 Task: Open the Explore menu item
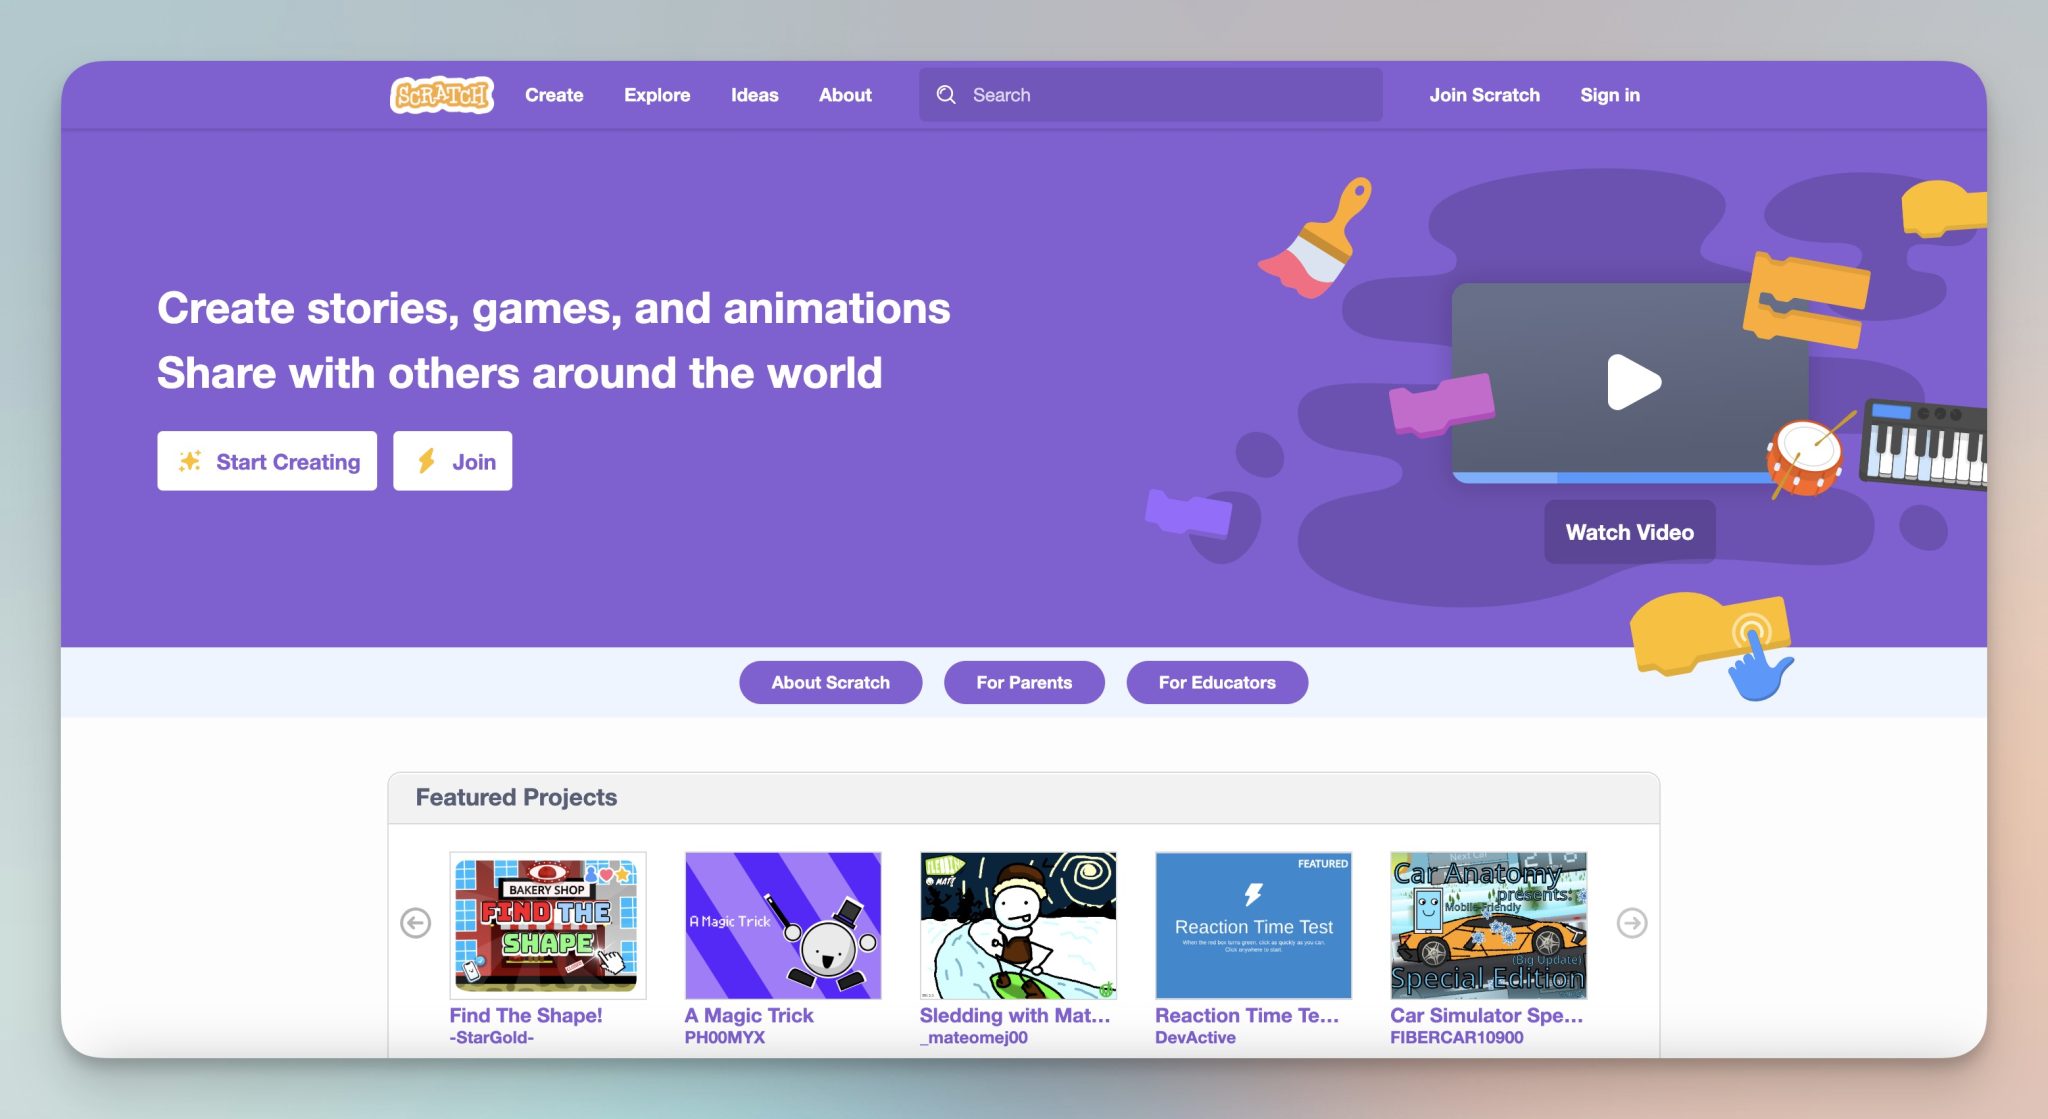click(x=657, y=95)
